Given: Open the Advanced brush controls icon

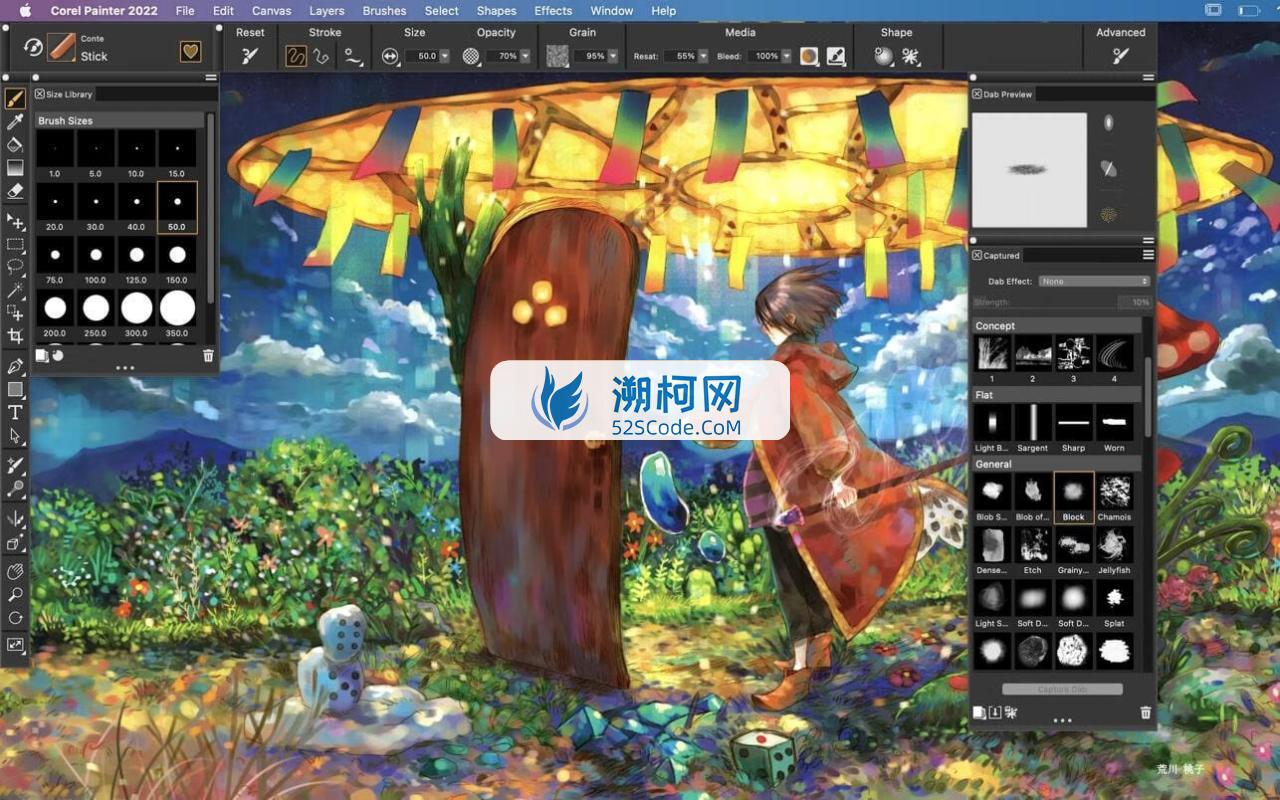Looking at the screenshot, I should [1121, 56].
